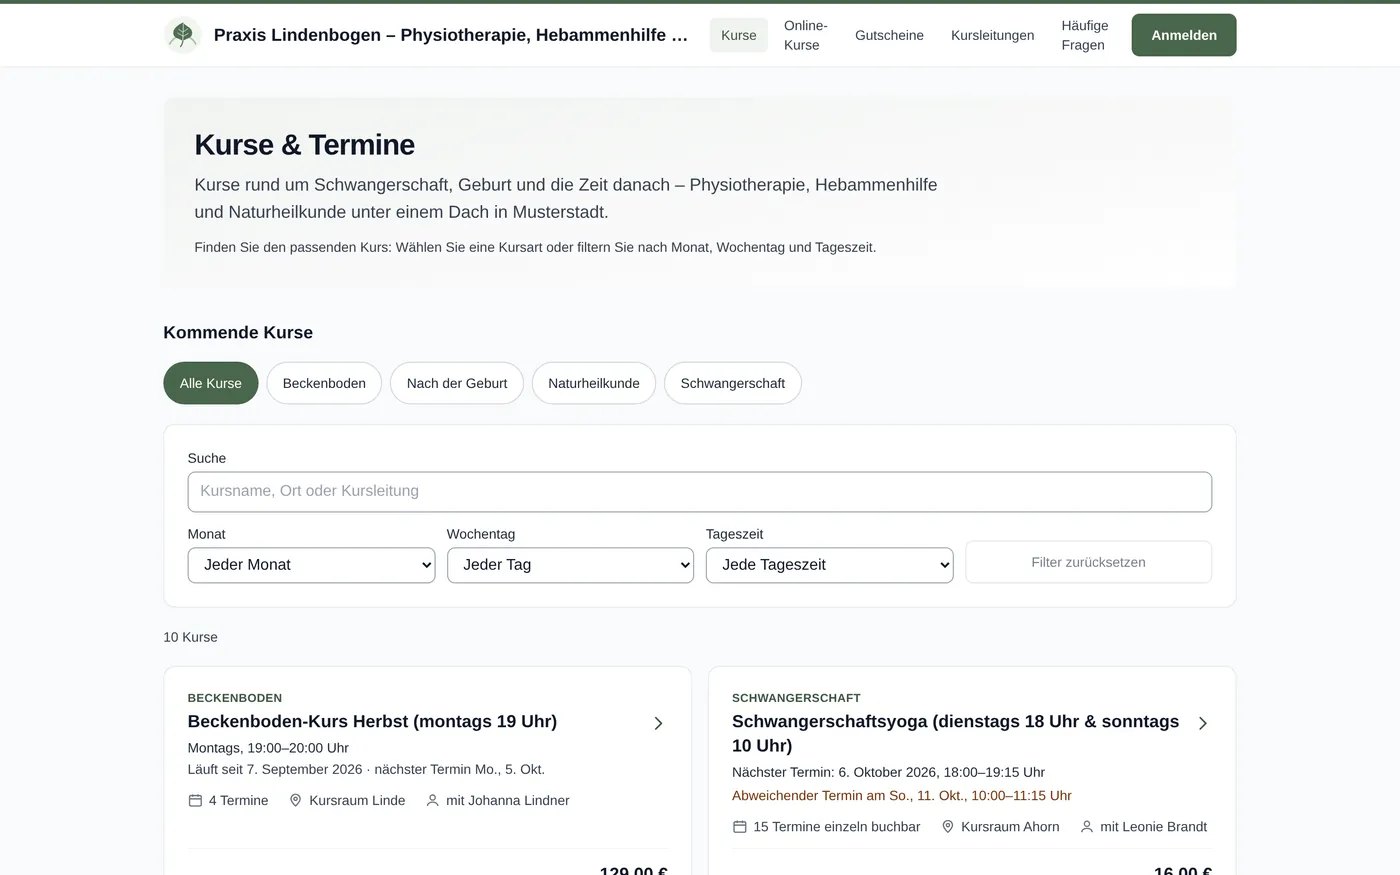Click person icon beside Johanna Lindner
The width and height of the screenshot is (1400, 875).
pyautogui.click(x=432, y=801)
